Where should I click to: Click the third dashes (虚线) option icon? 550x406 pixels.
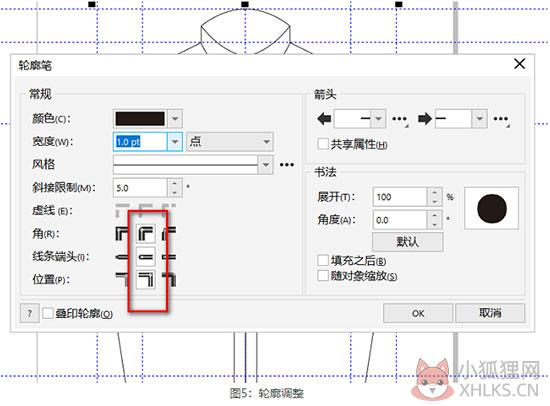(x=169, y=210)
